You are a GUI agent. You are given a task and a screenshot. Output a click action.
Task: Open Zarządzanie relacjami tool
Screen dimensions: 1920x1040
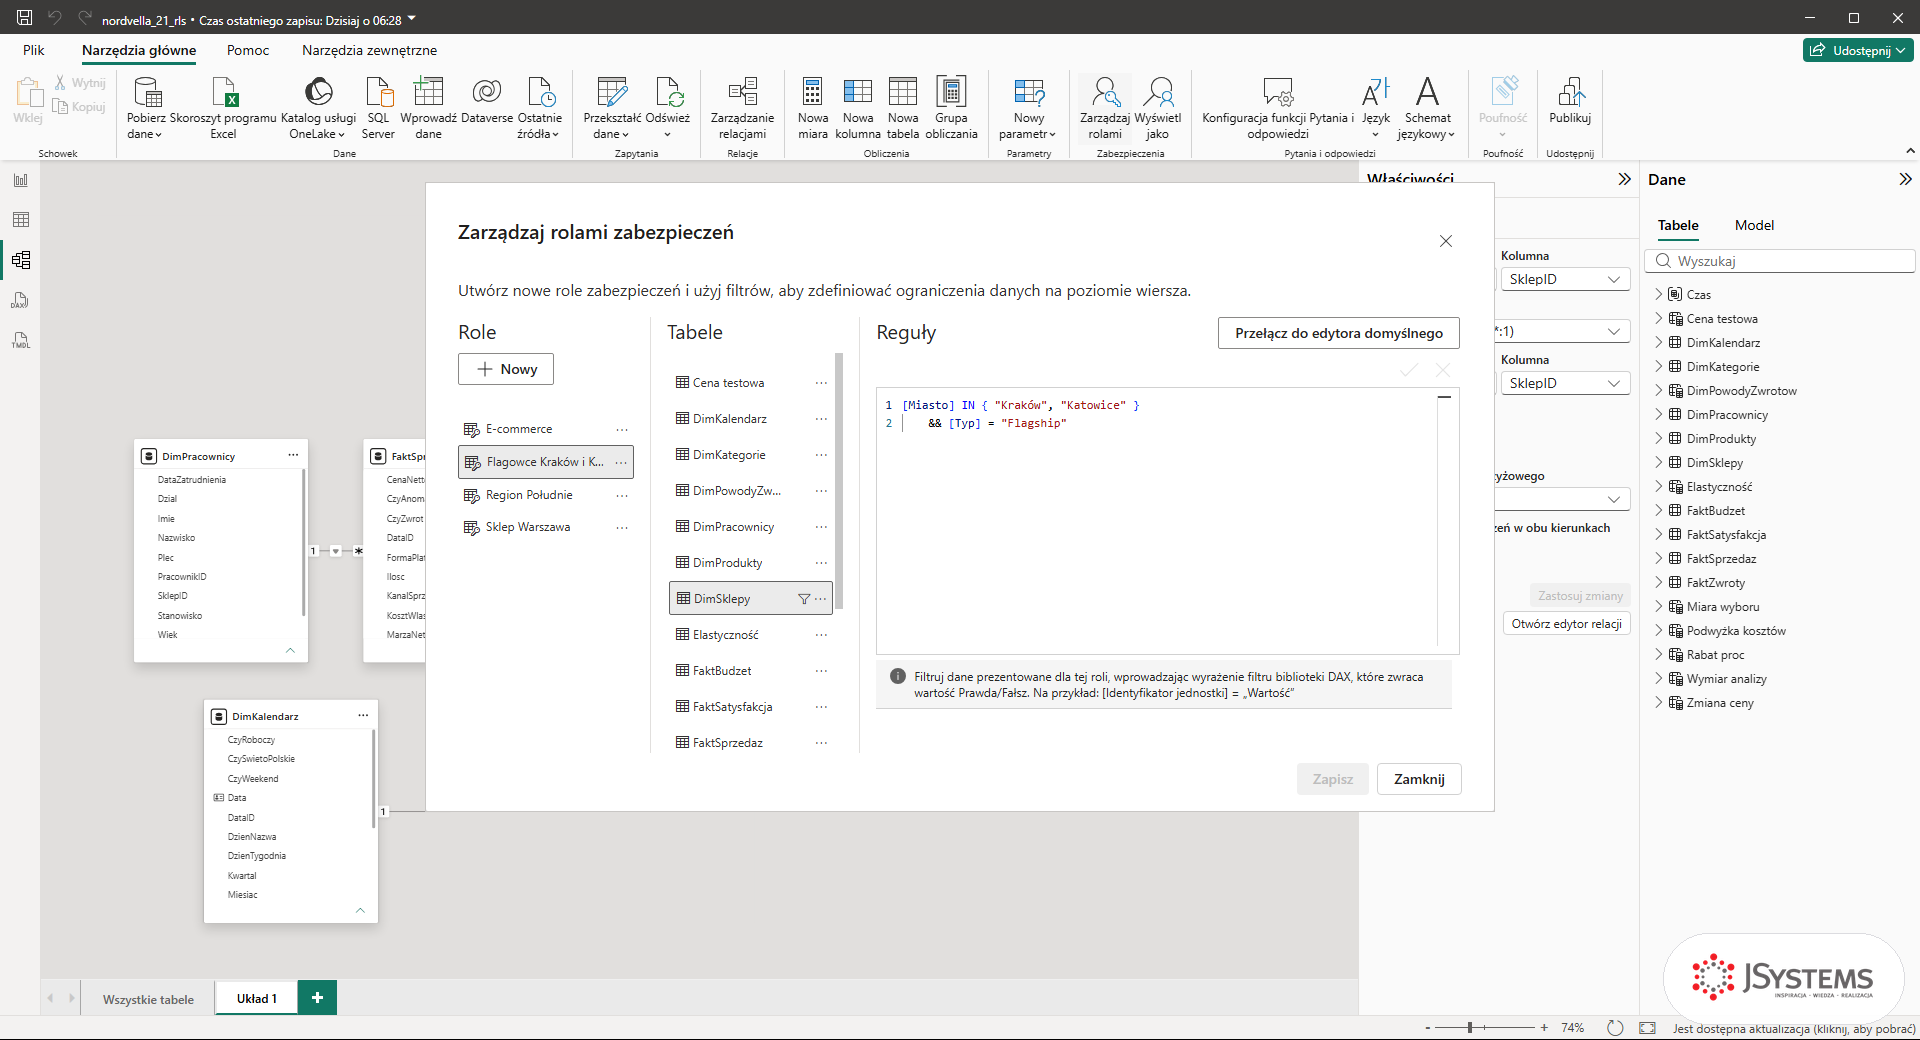(742, 108)
